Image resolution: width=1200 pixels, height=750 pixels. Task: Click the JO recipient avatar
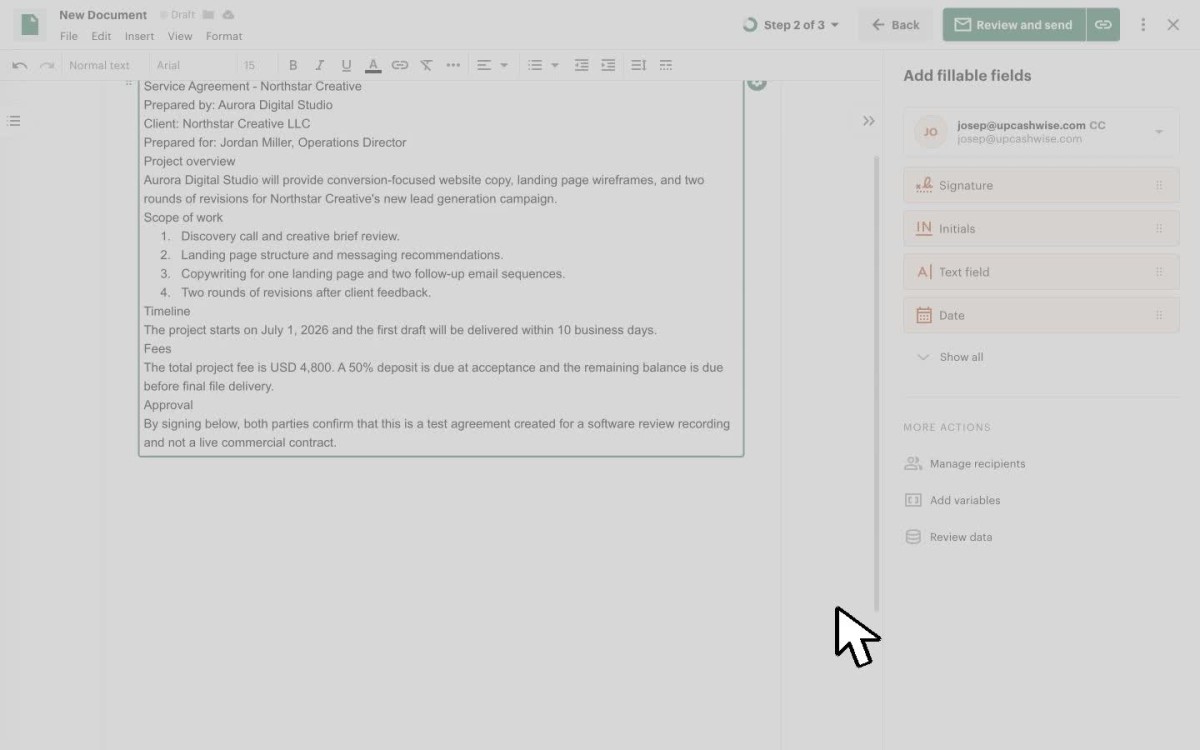tap(931, 132)
